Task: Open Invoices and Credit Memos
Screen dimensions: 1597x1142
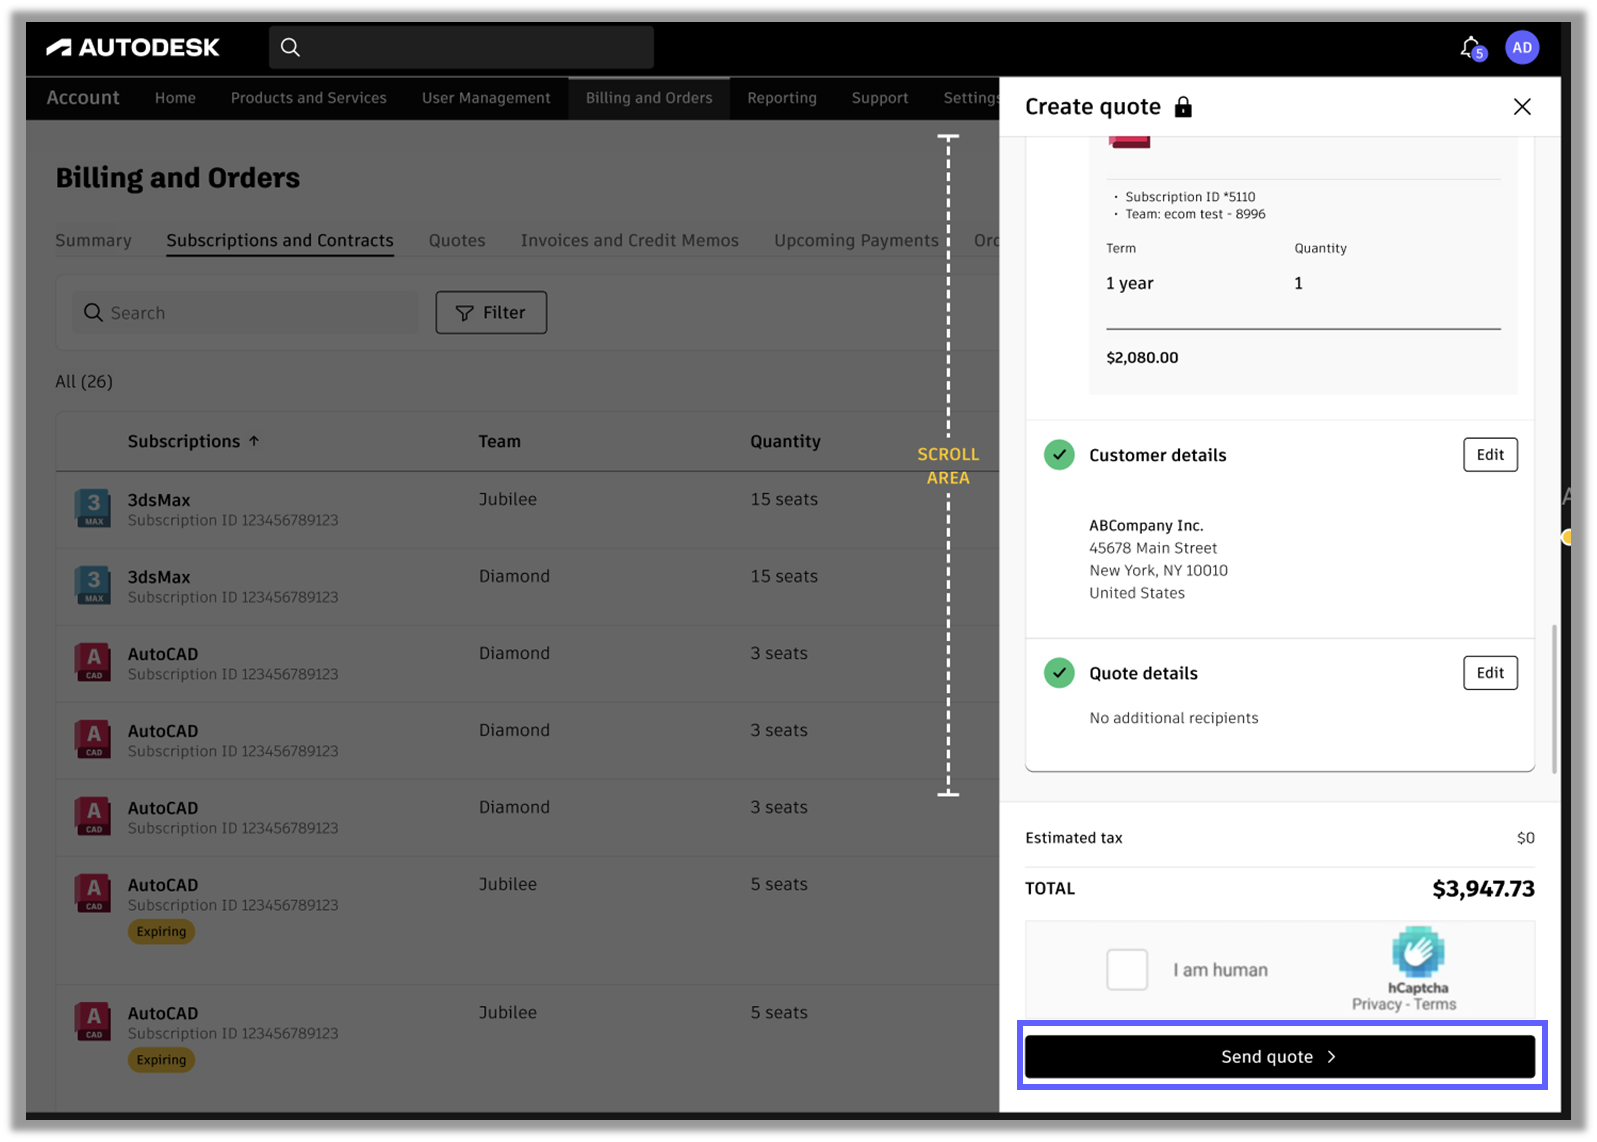Action: tap(630, 240)
